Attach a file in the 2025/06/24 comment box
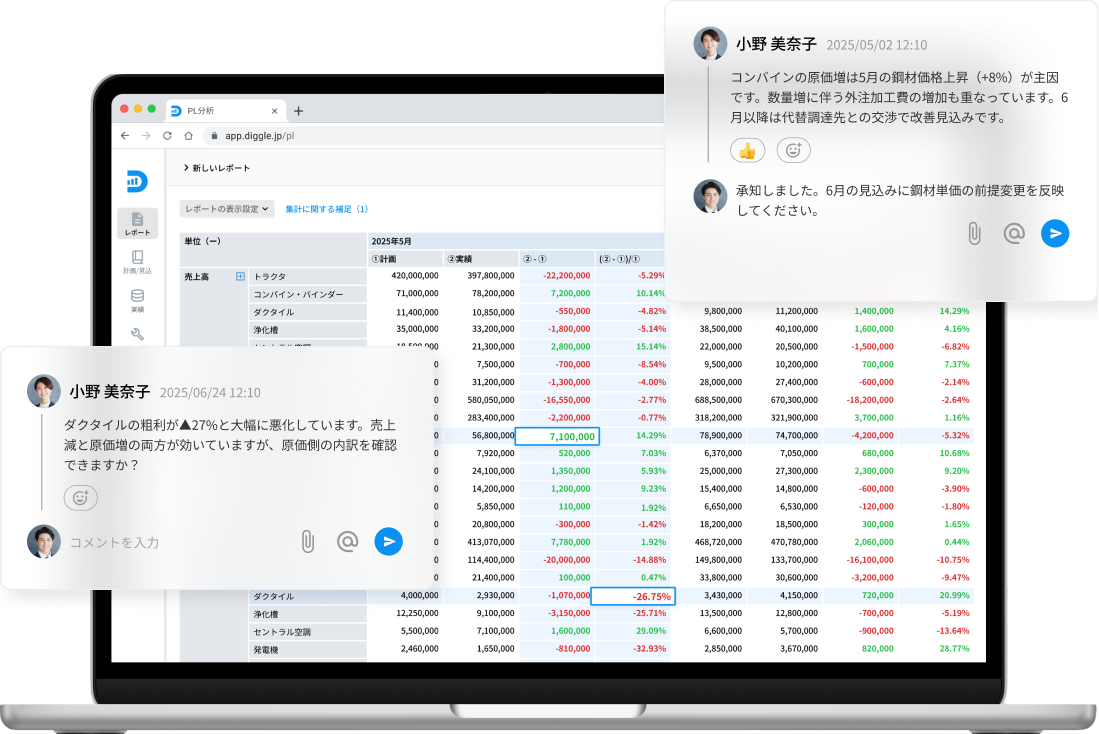This screenshot has width=1099, height=734. pos(308,542)
